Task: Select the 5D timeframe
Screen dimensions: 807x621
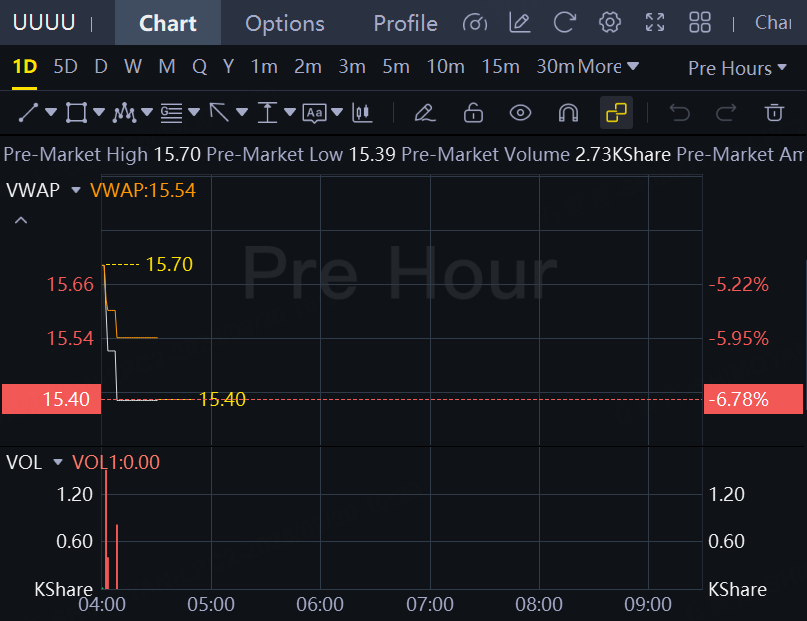Action: [x=65, y=67]
